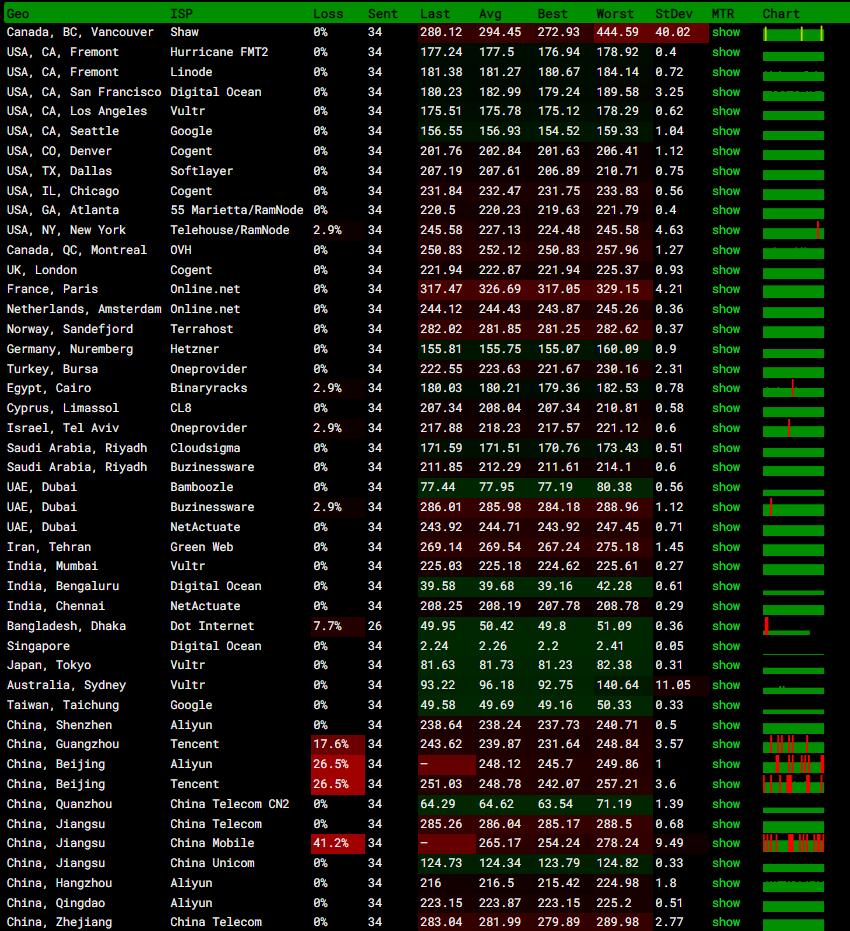Viewport: 850px width, 931px height.
Task: Click the 11.05 StDev for Sydney
Action: (673, 685)
